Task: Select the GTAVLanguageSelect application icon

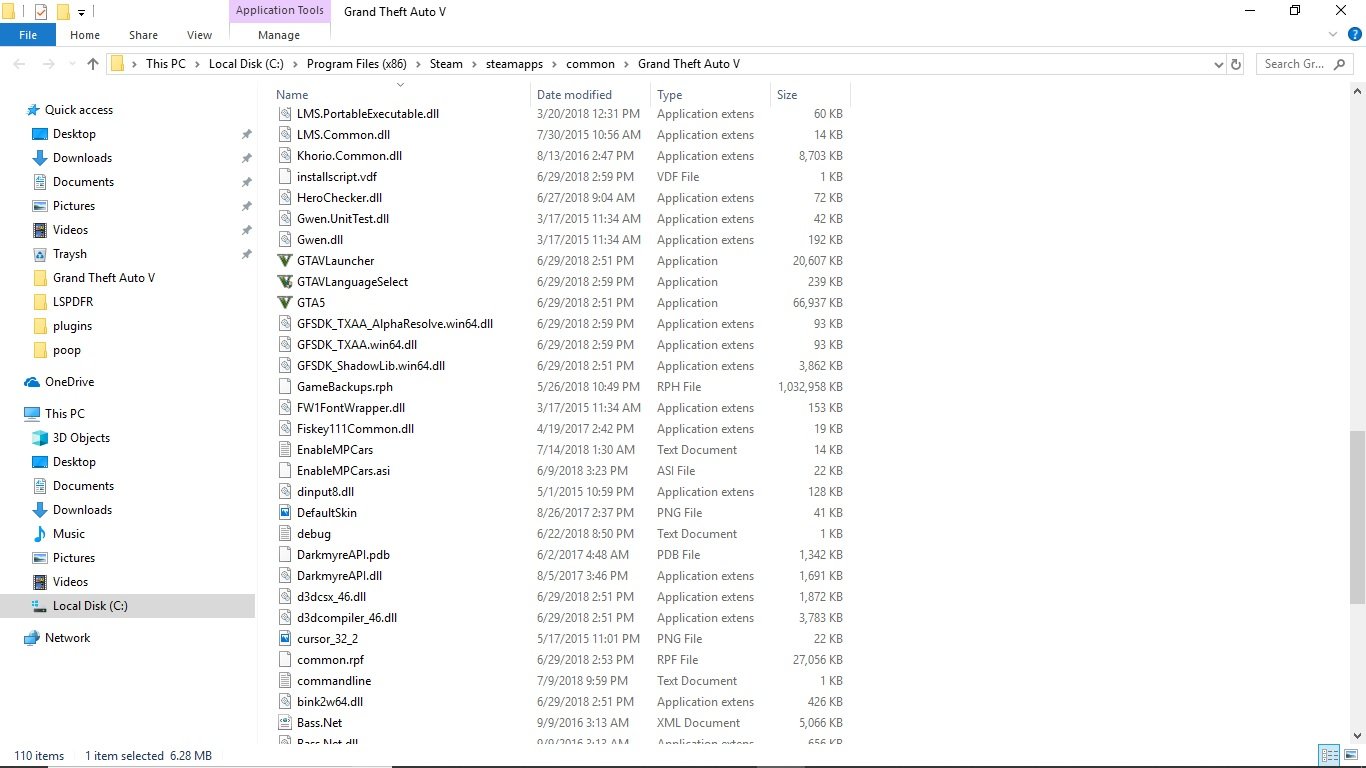Action: tap(285, 282)
